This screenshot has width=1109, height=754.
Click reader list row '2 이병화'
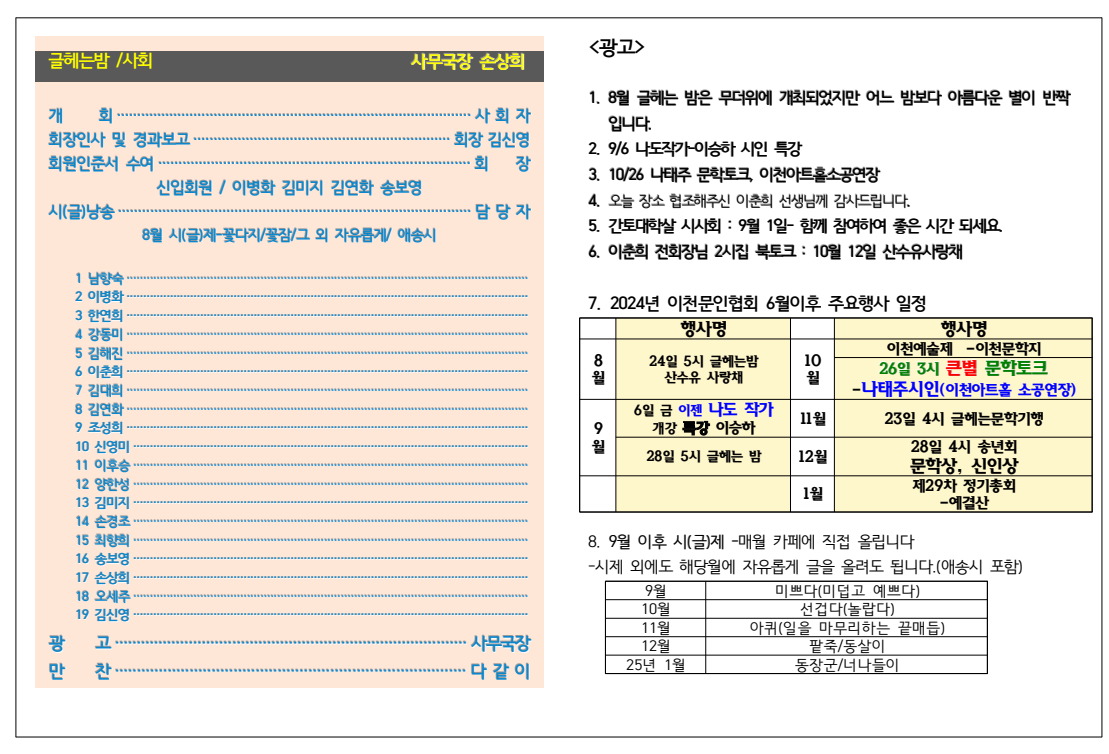click(x=301, y=296)
